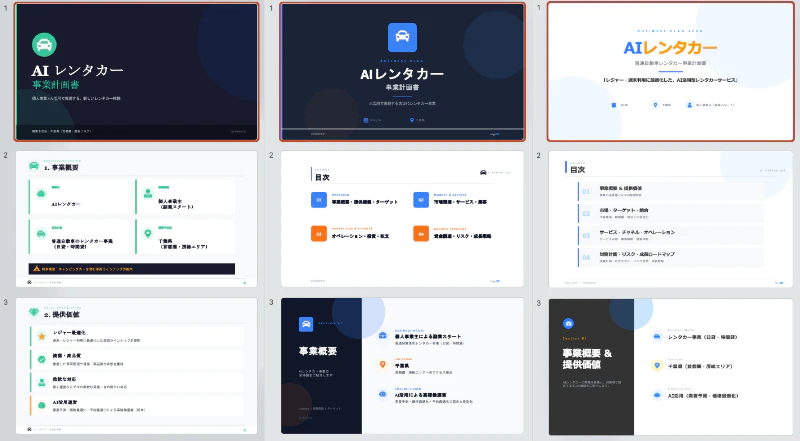Open the 目次 slide with stacked 01–04 rows
Viewport: 800px width, 441px height.
[670, 218]
